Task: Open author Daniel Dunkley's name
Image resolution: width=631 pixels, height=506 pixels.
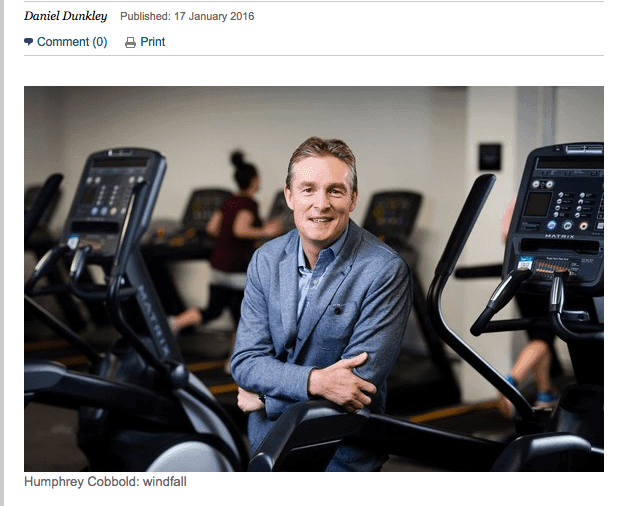Action: (x=66, y=16)
